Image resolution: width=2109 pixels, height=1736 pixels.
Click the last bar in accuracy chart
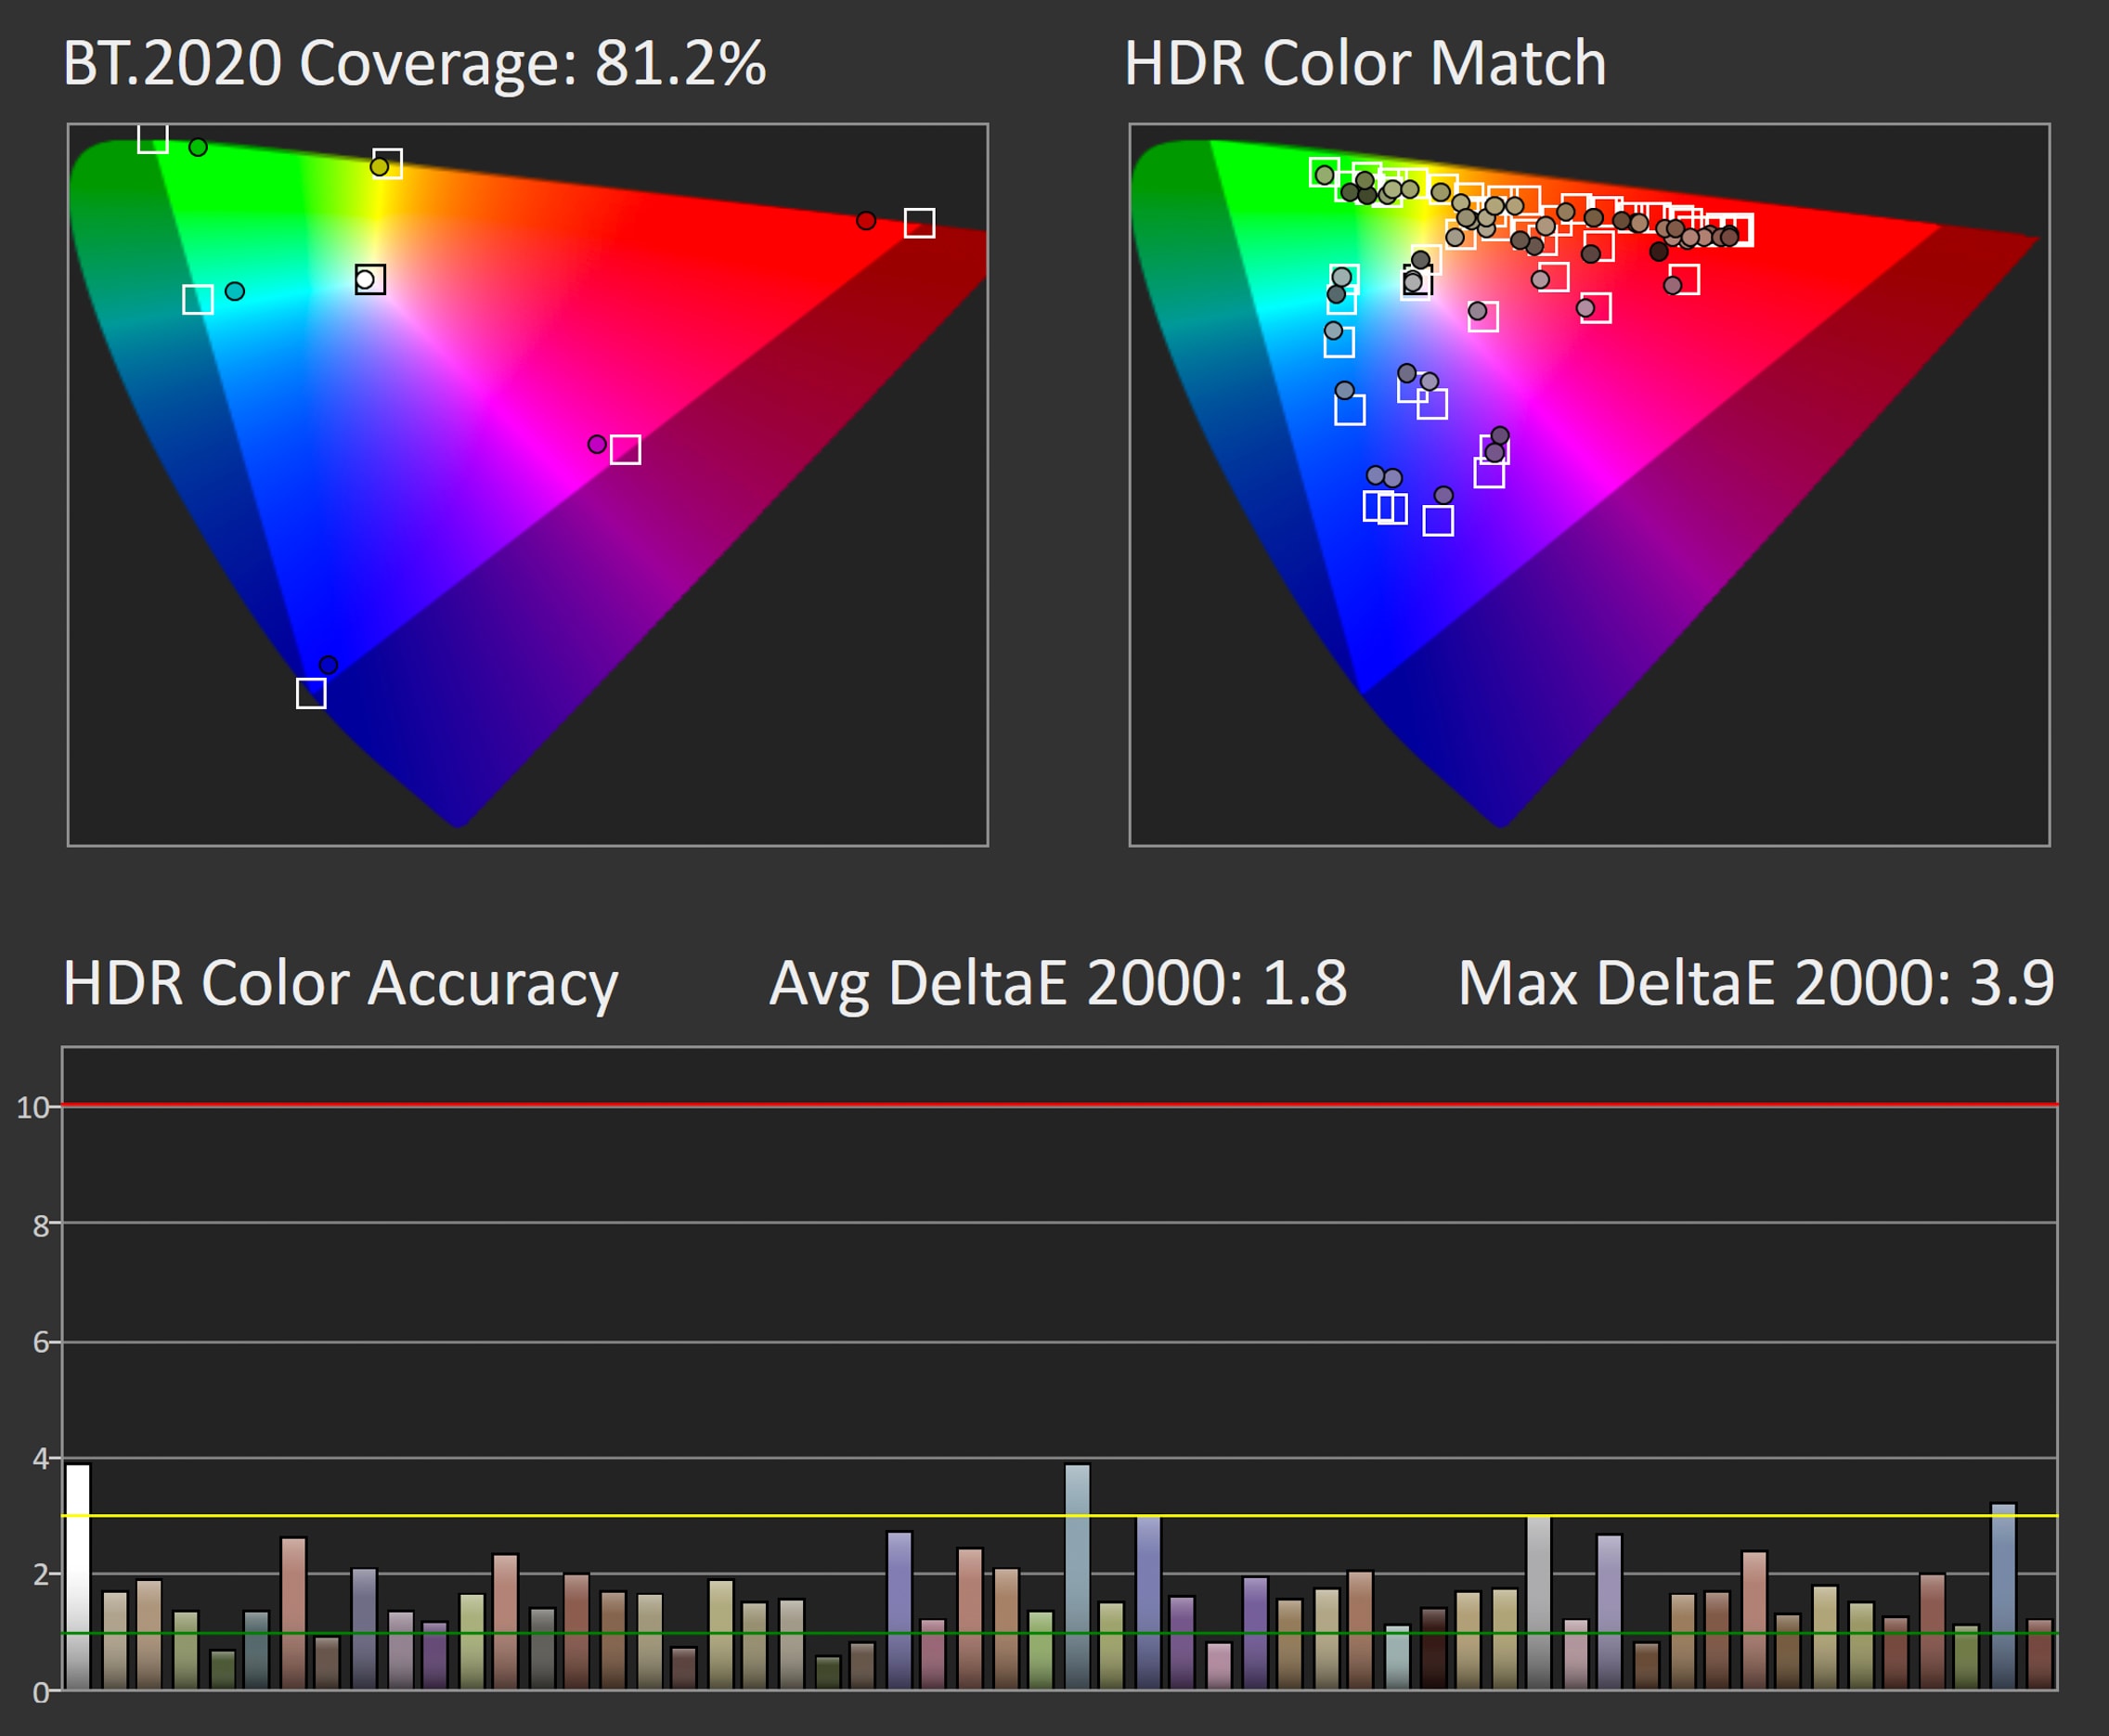[2040, 1655]
